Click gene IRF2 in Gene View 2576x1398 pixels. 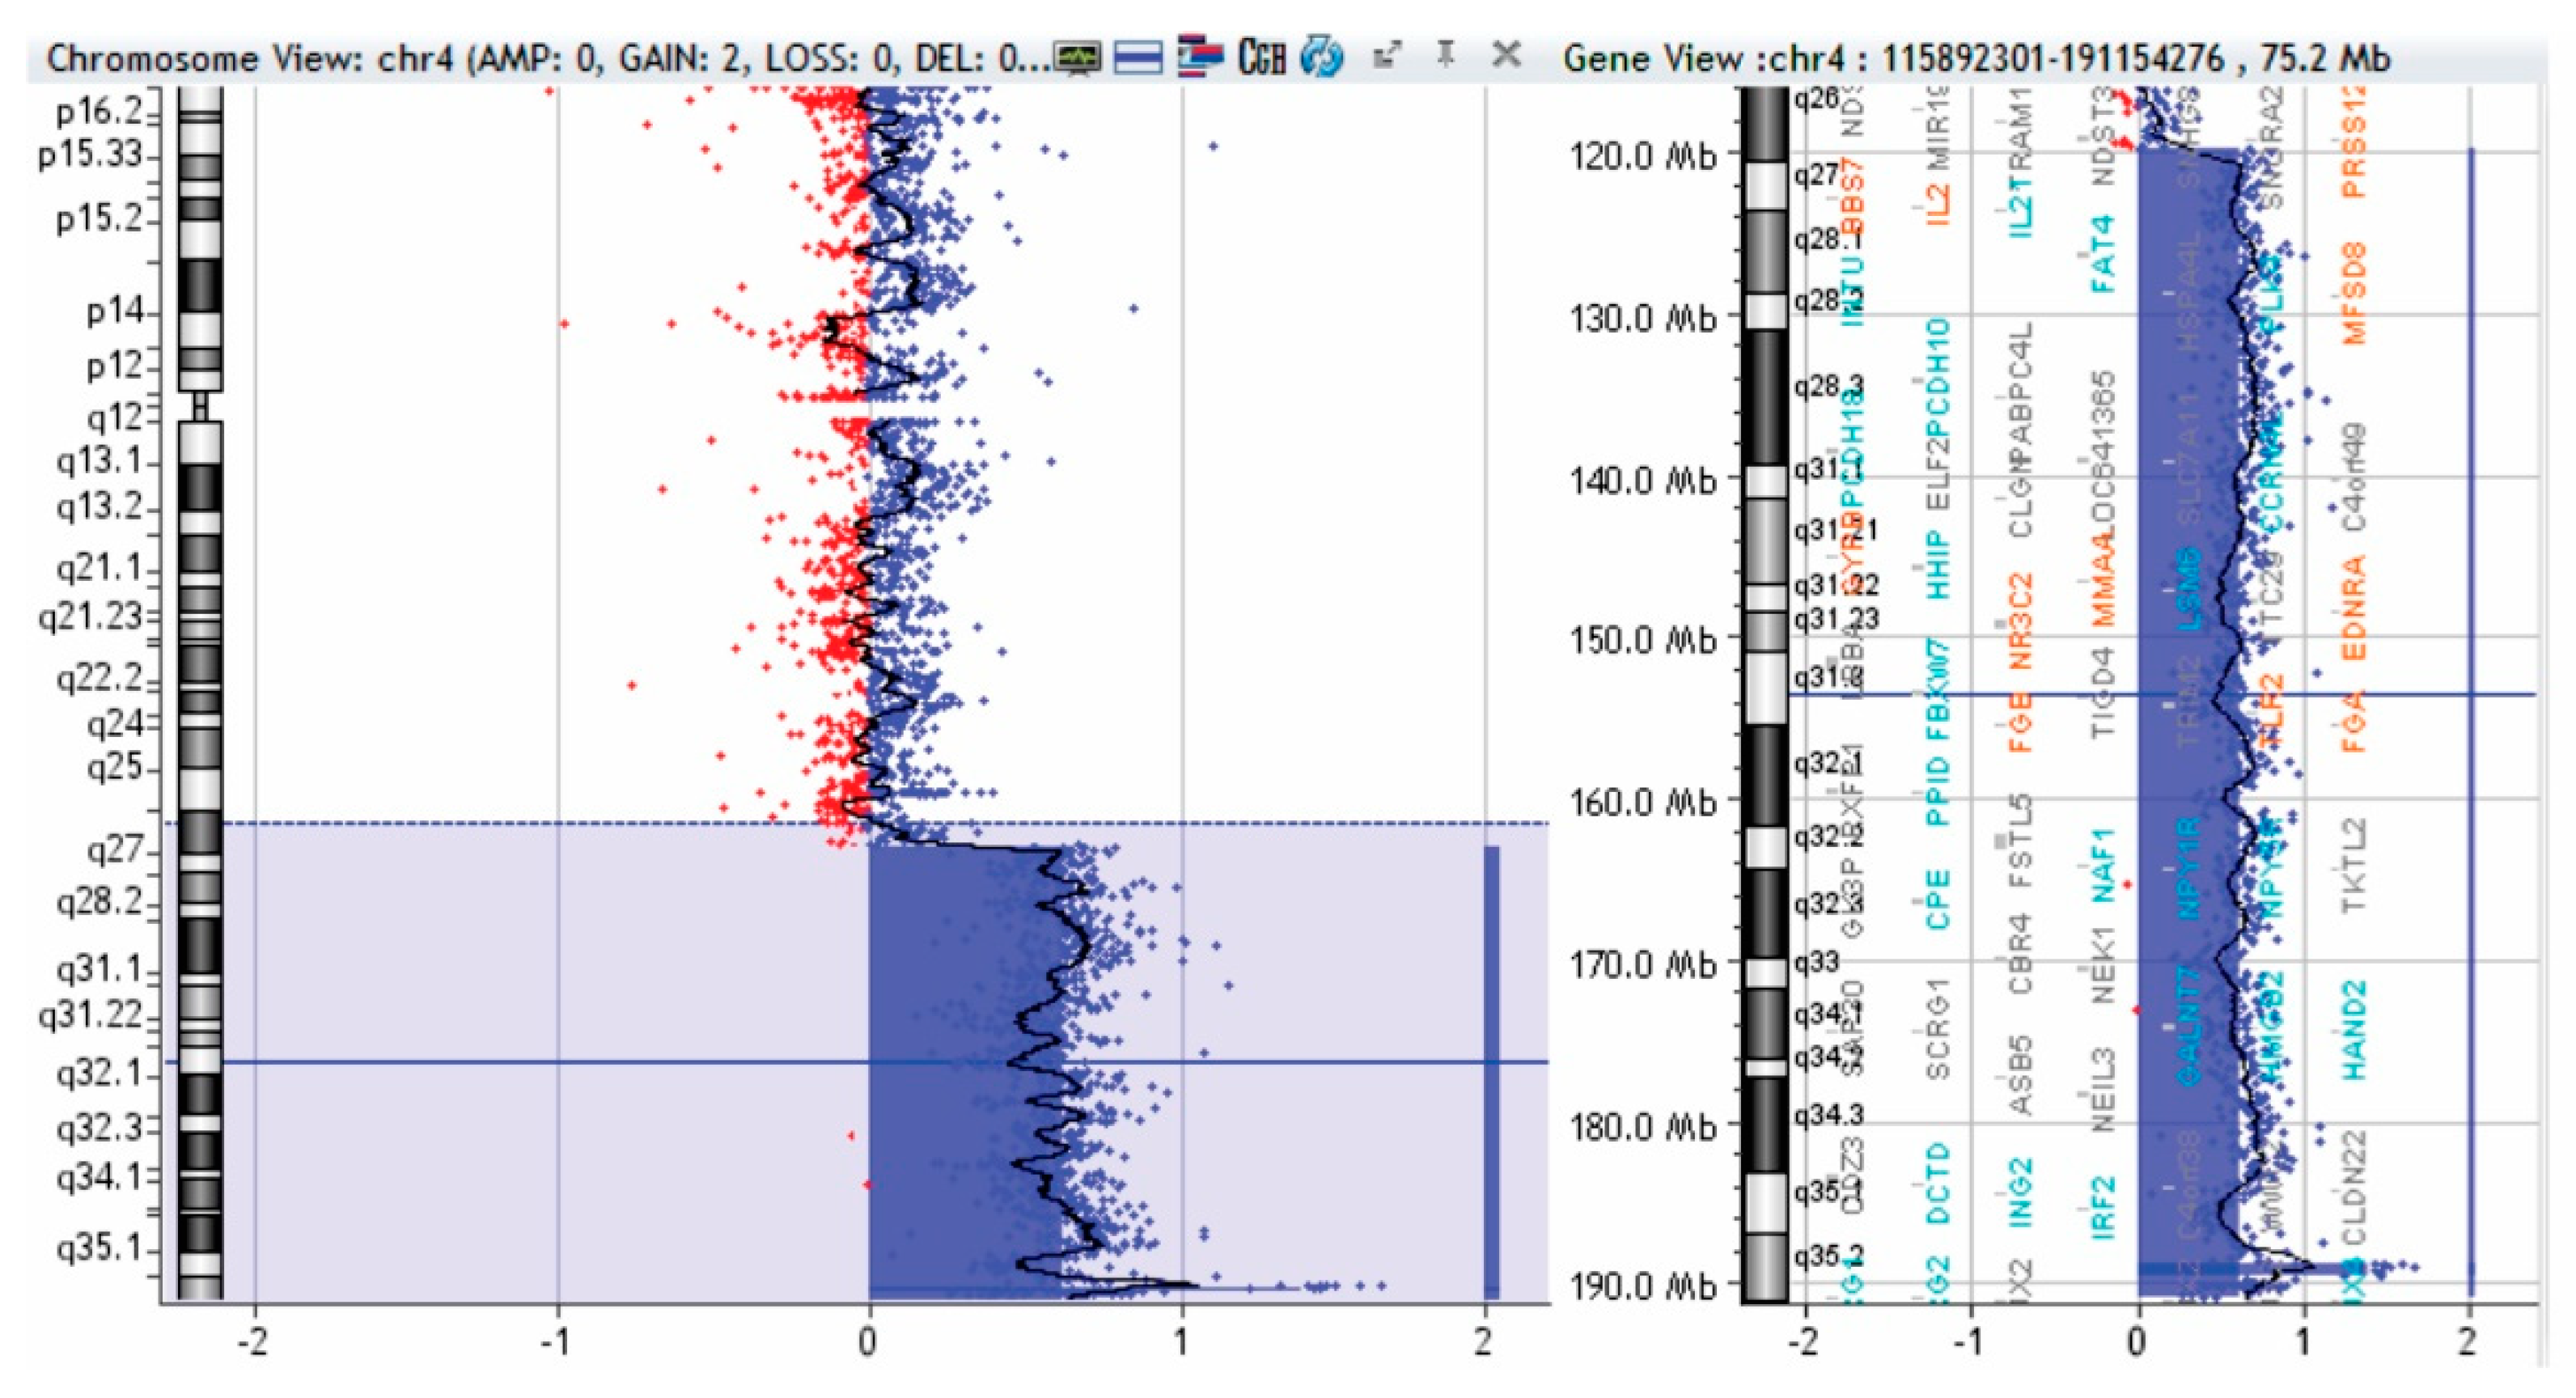pyautogui.click(x=2103, y=1207)
